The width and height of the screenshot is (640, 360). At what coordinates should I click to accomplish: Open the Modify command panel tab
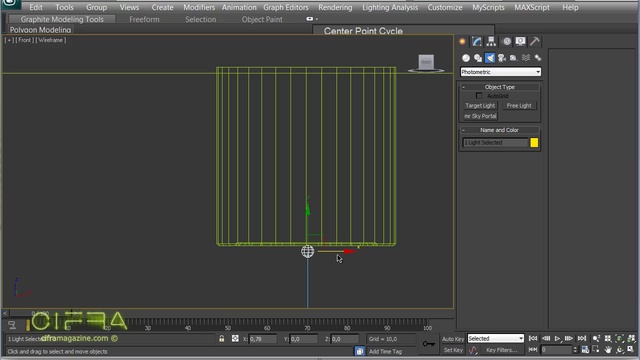point(477,41)
